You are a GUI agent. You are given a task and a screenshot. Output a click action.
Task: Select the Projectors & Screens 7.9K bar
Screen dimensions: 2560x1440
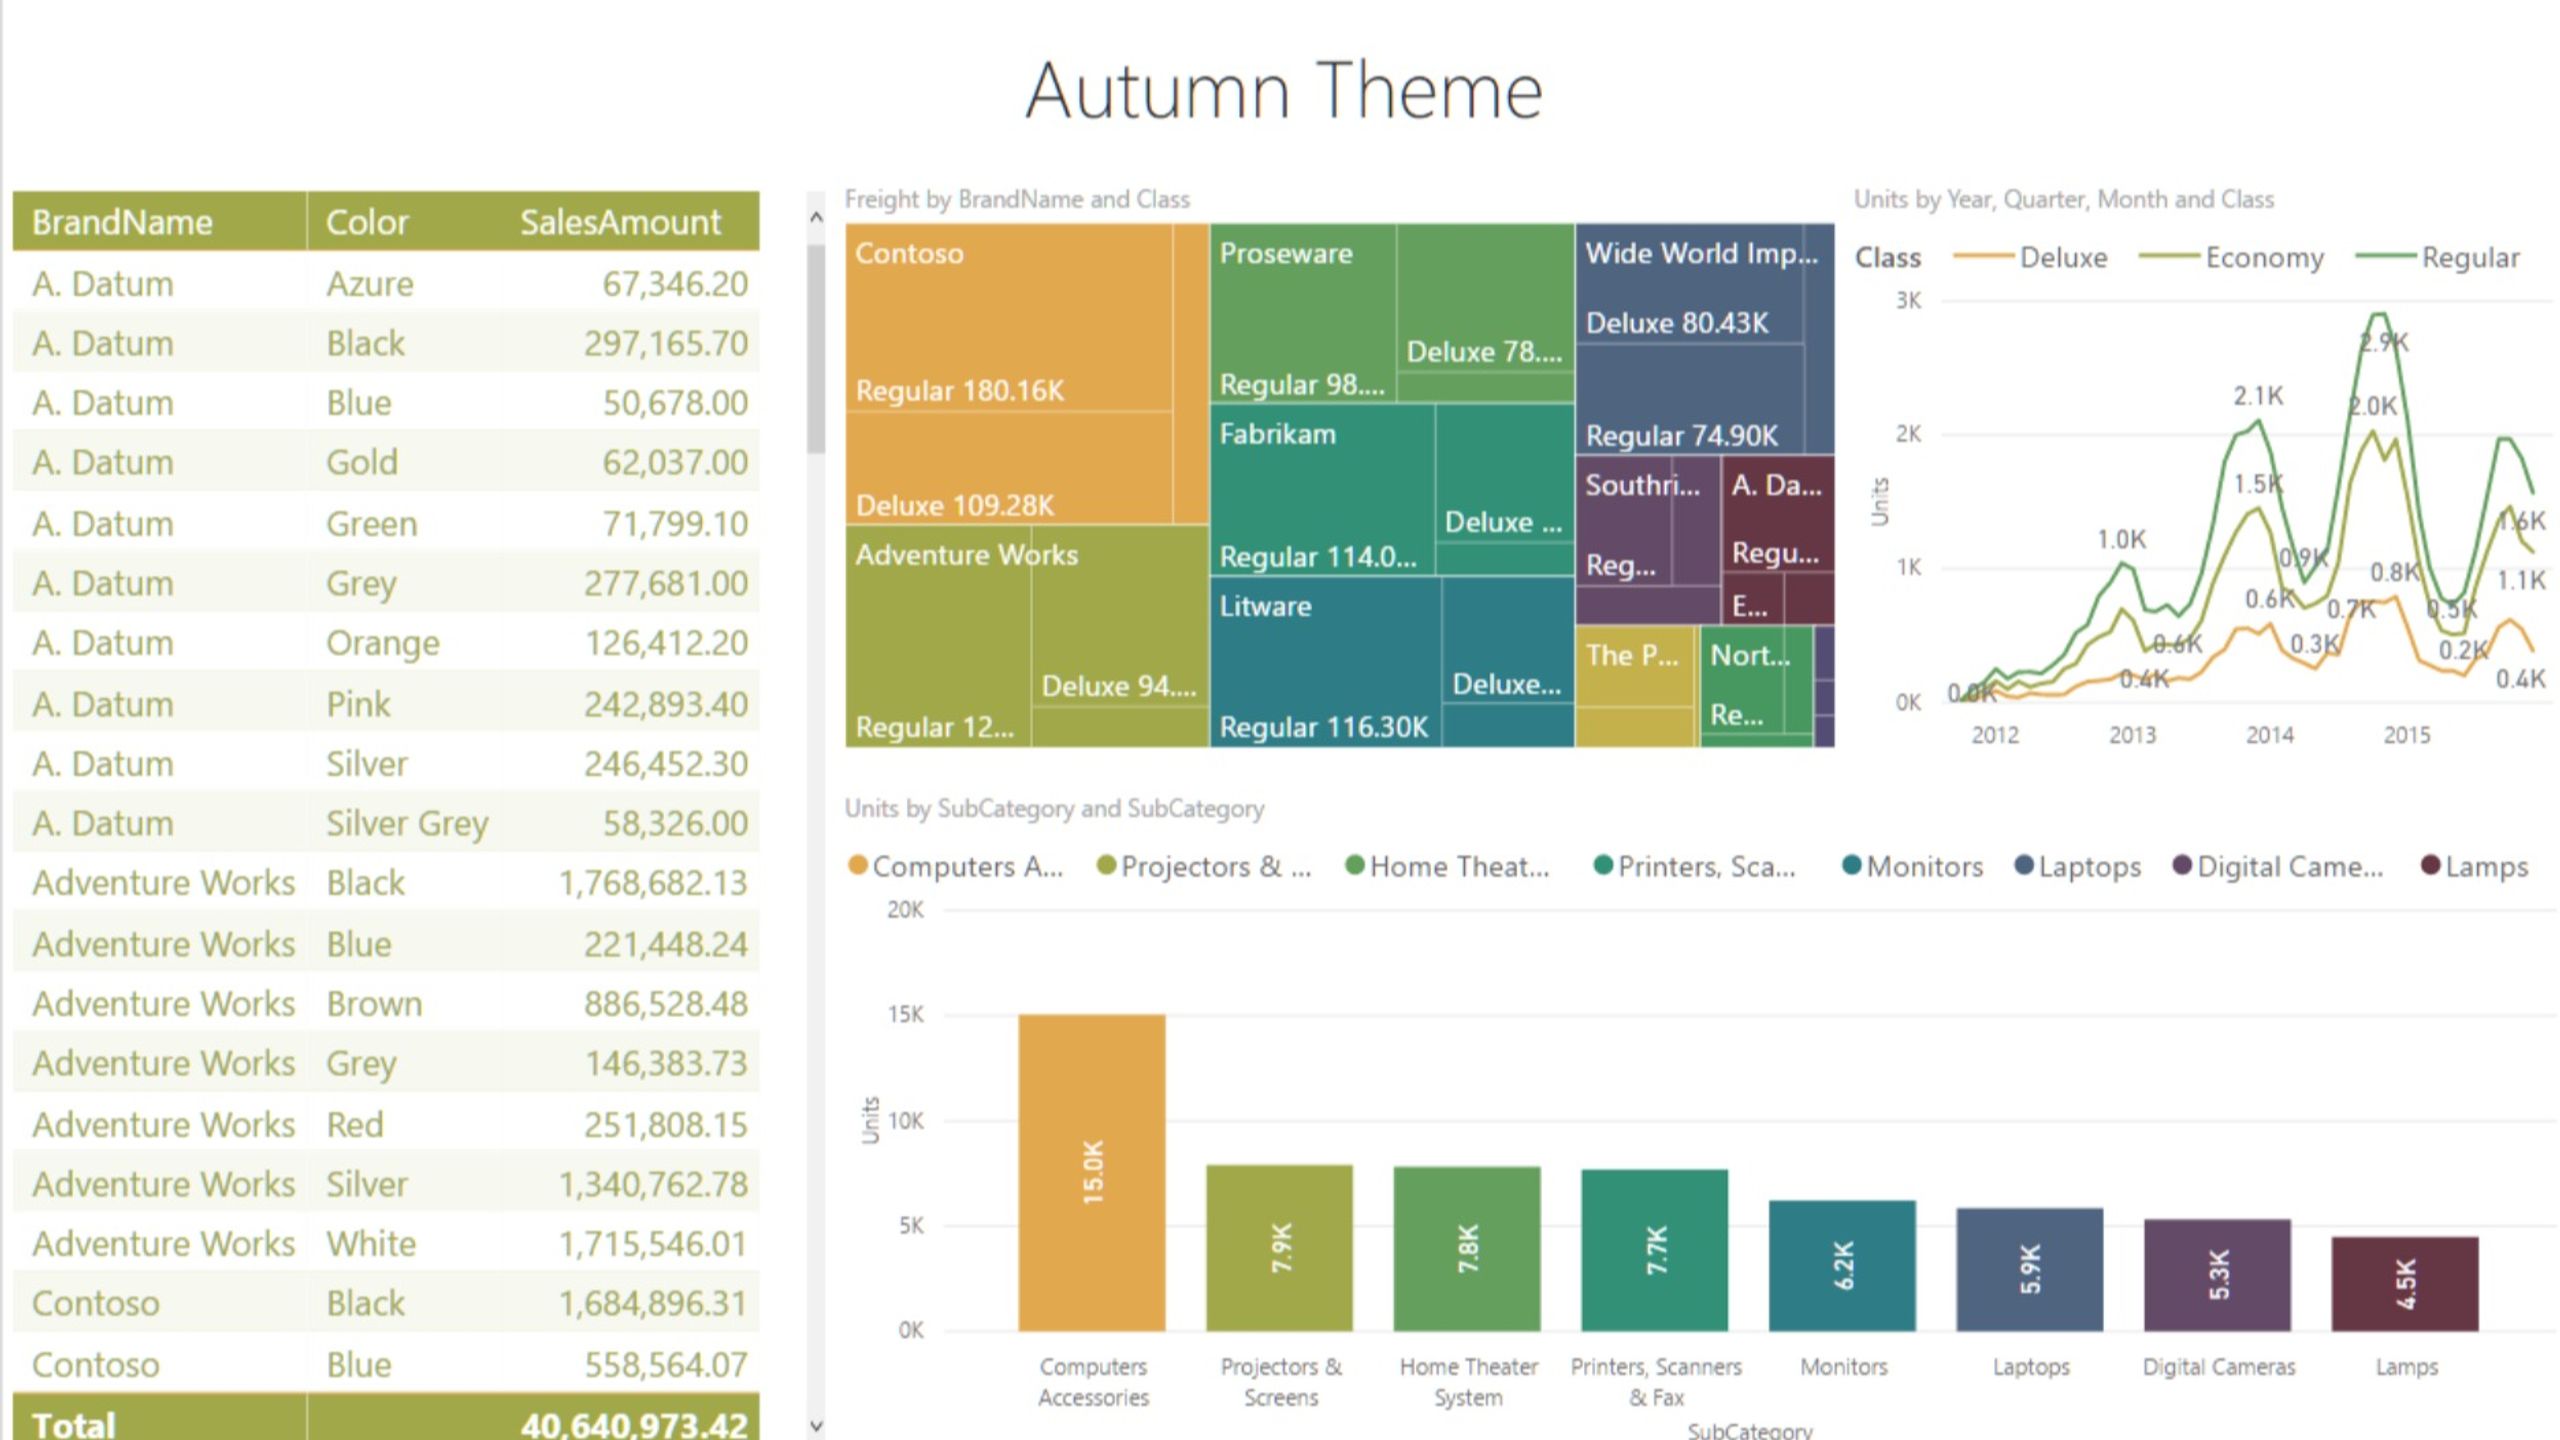1280,1247
